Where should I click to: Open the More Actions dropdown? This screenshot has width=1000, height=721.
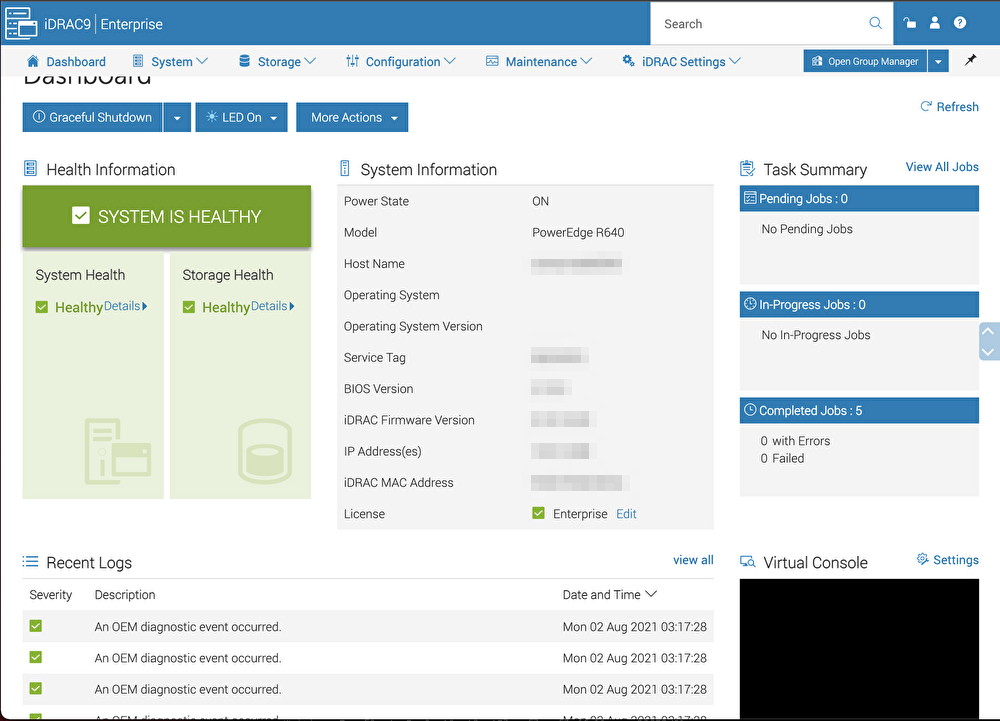[x=352, y=118]
